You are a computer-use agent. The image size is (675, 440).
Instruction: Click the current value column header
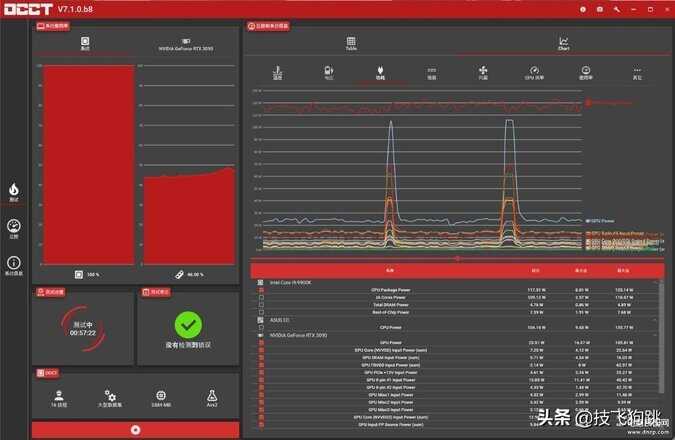[536, 270]
